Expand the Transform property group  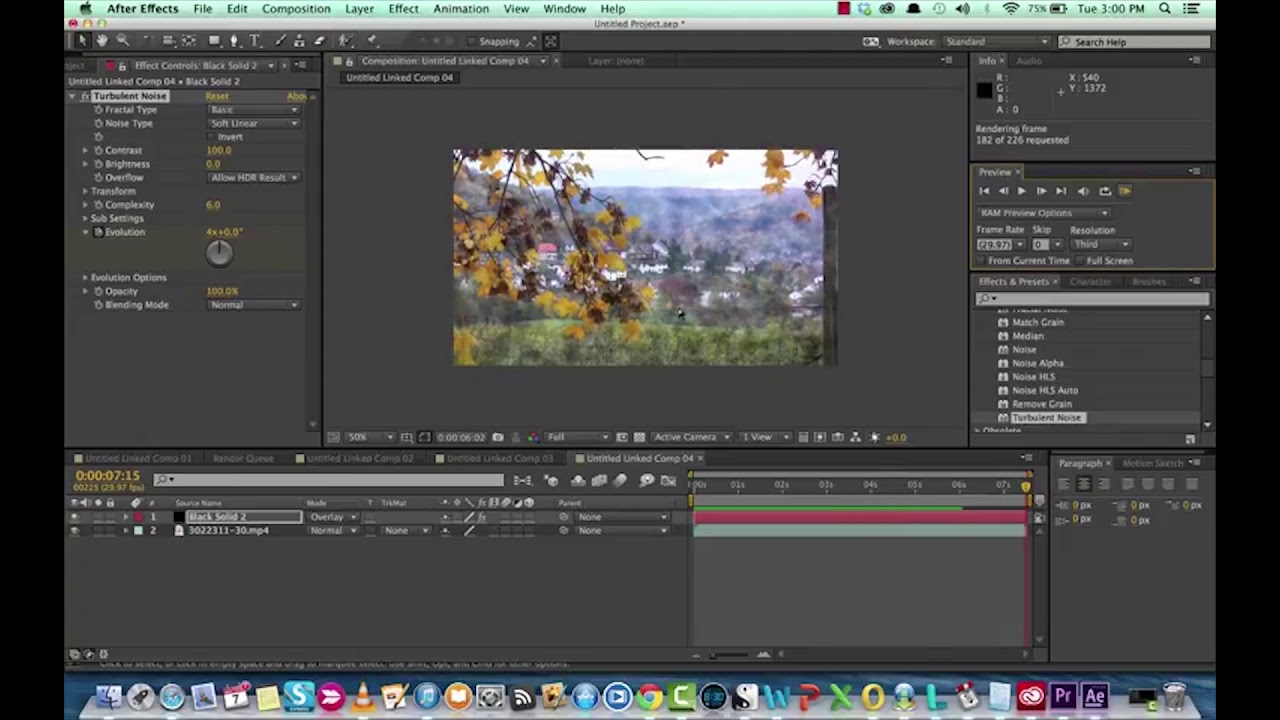coord(86,191)
